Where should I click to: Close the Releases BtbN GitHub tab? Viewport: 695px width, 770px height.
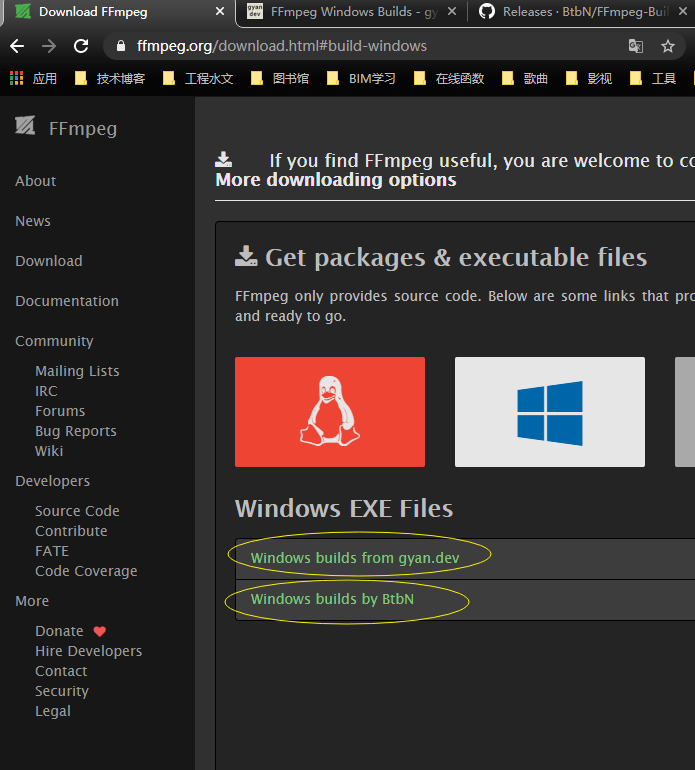click(683, 11)
